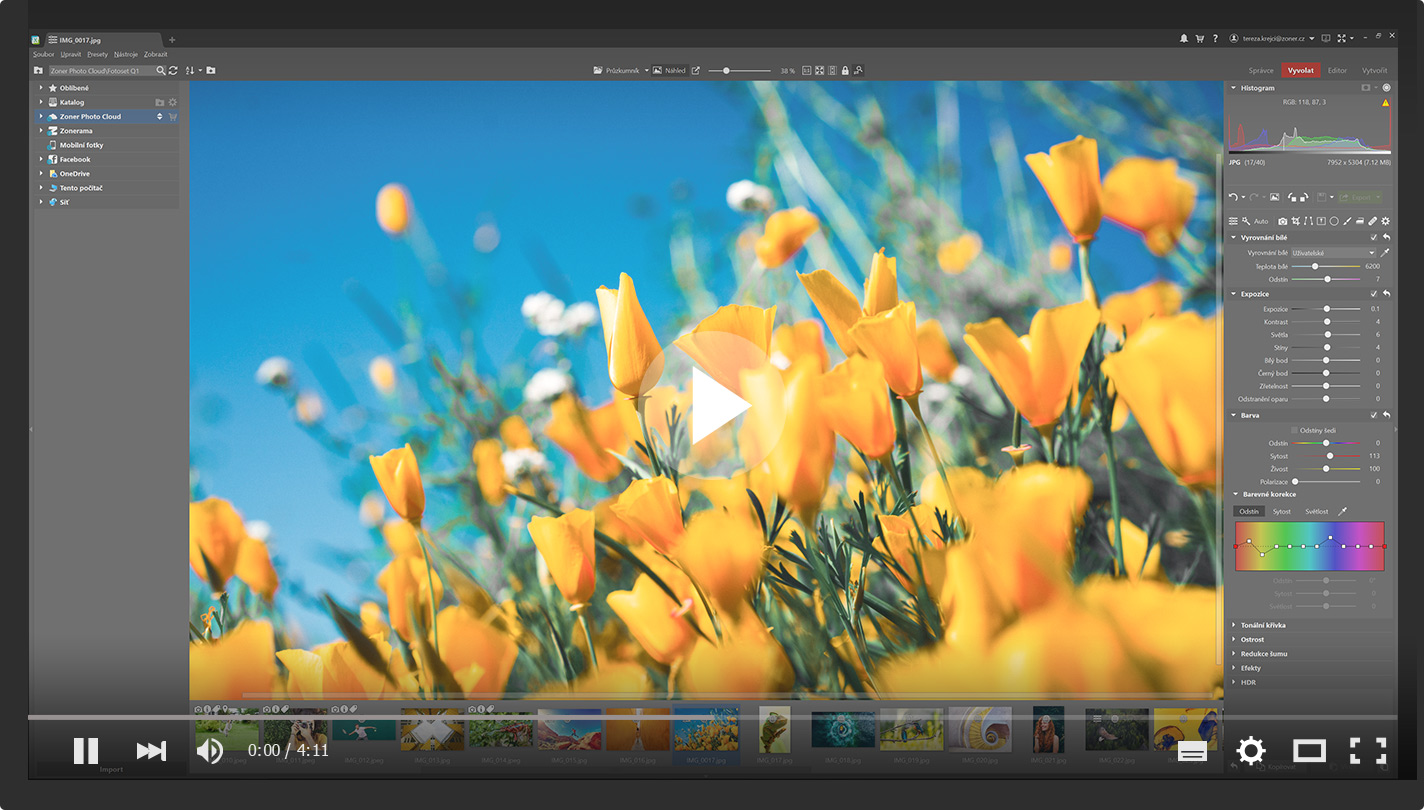Screen dimensions: 1424x810
Task: Enter video full screen mode
Action: coord(1368,750)
